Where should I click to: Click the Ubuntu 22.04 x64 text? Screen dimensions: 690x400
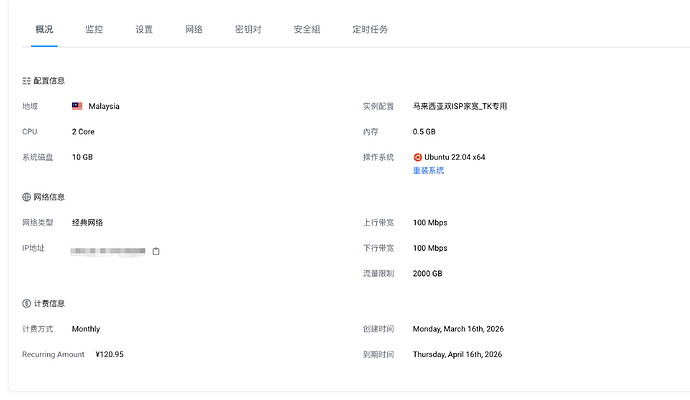click(x=455, y=157)
